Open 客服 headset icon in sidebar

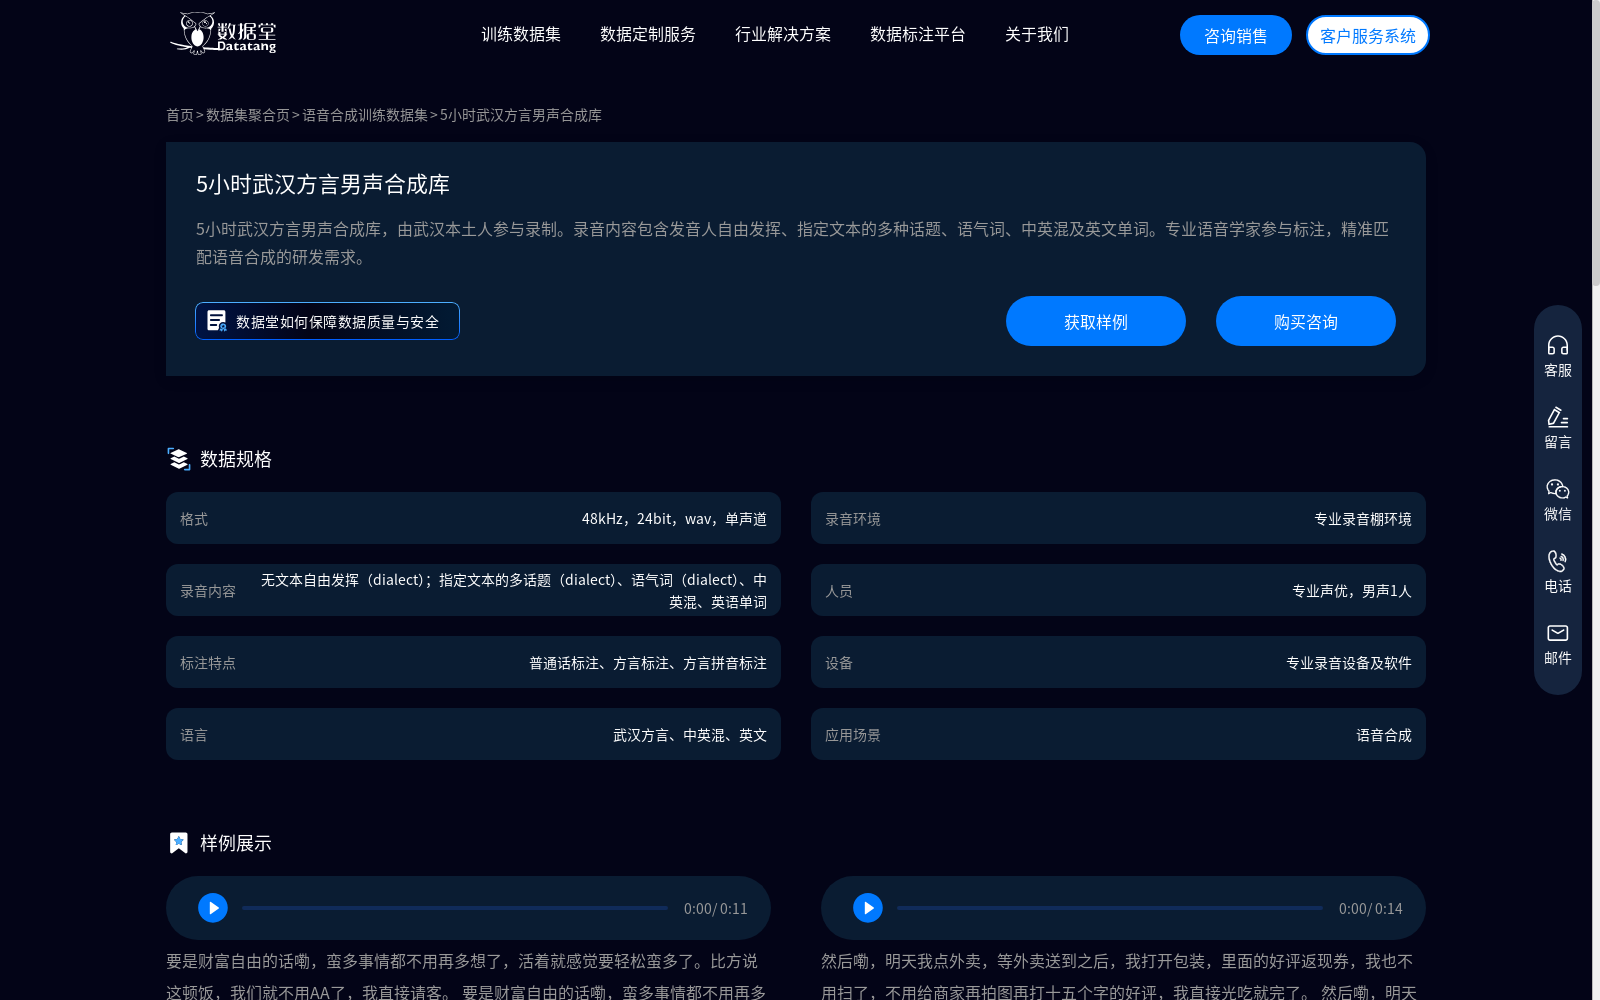coord(1558,345)
